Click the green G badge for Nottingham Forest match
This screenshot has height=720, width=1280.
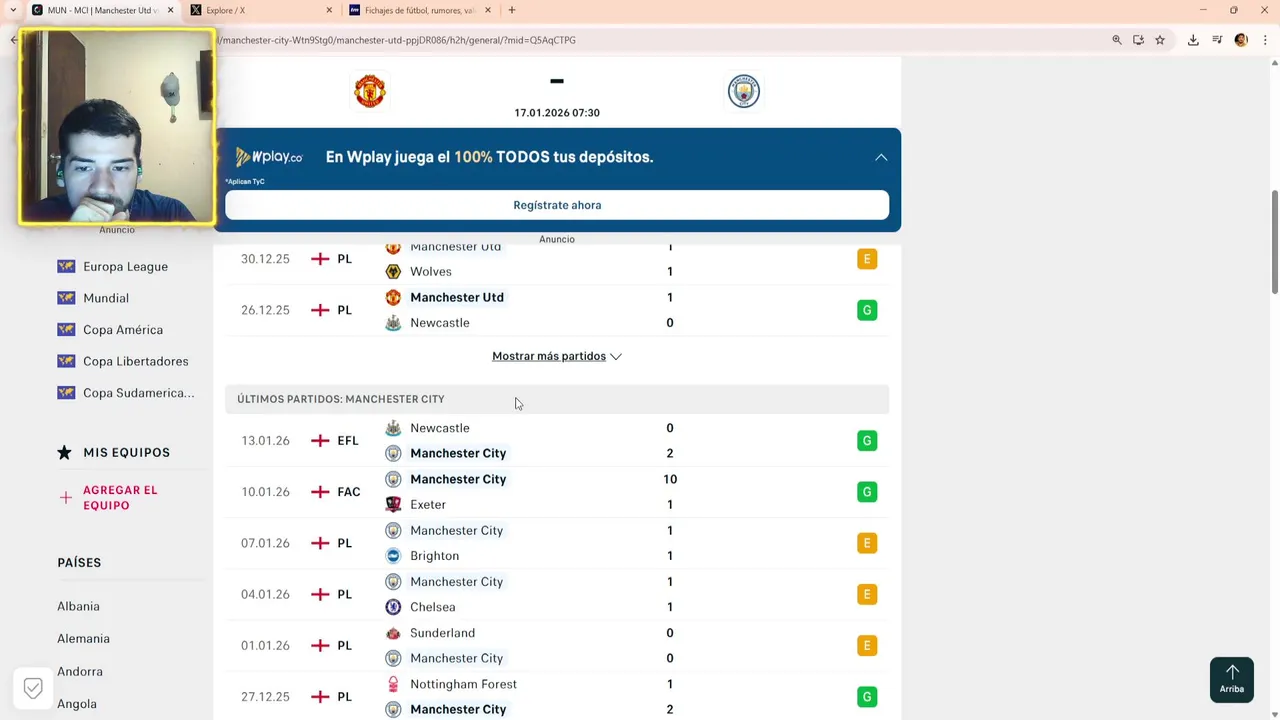point(867,697)
